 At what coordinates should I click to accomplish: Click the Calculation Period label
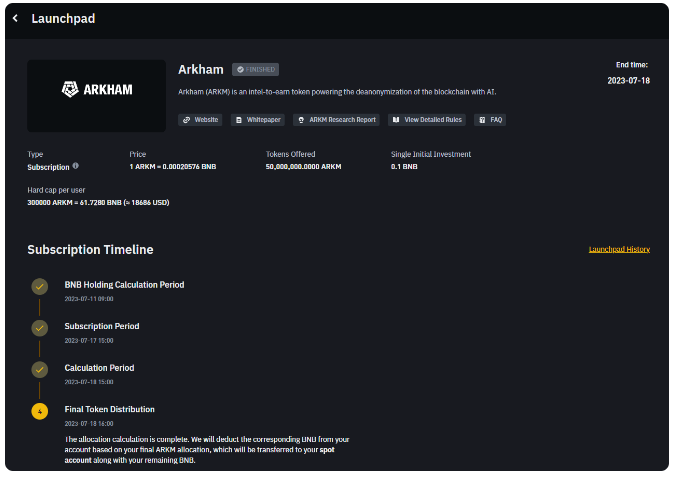coord(99,368)
